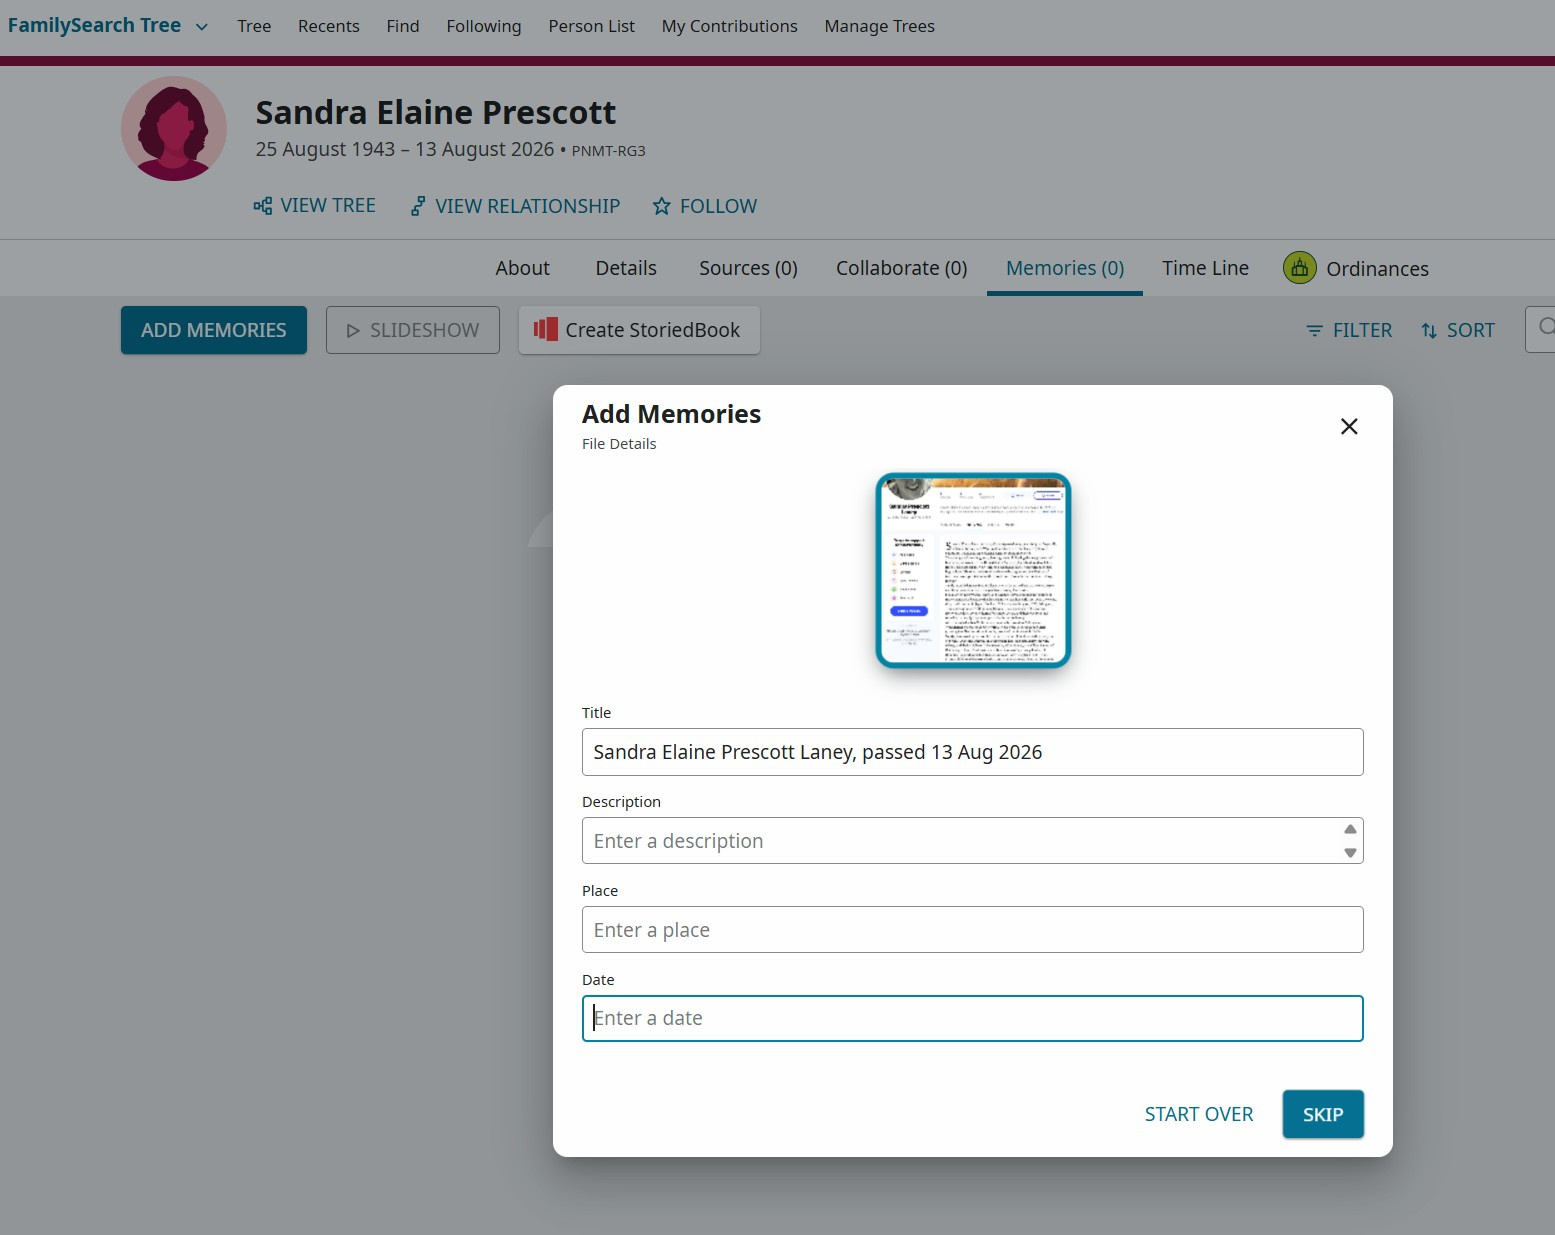Viewport: 1555px width, 1235px height.
Task: Click the View Tree pedigree icon
Action: tap(263, 206)
